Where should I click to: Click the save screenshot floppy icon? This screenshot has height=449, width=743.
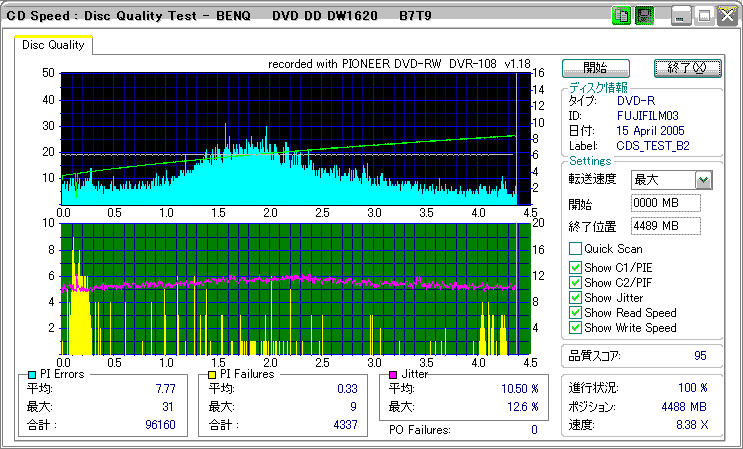click(644, 16)
